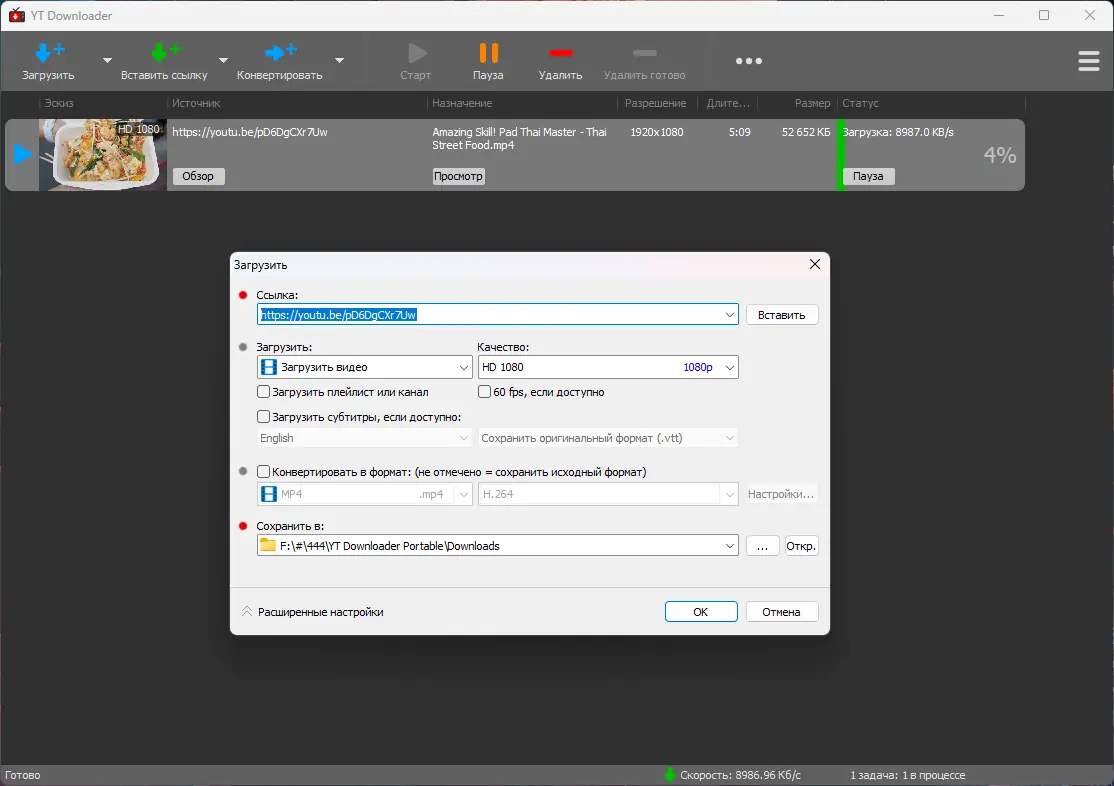
Task: Click the Скорость speed text in status bar
Action: (x=740, y=775)
